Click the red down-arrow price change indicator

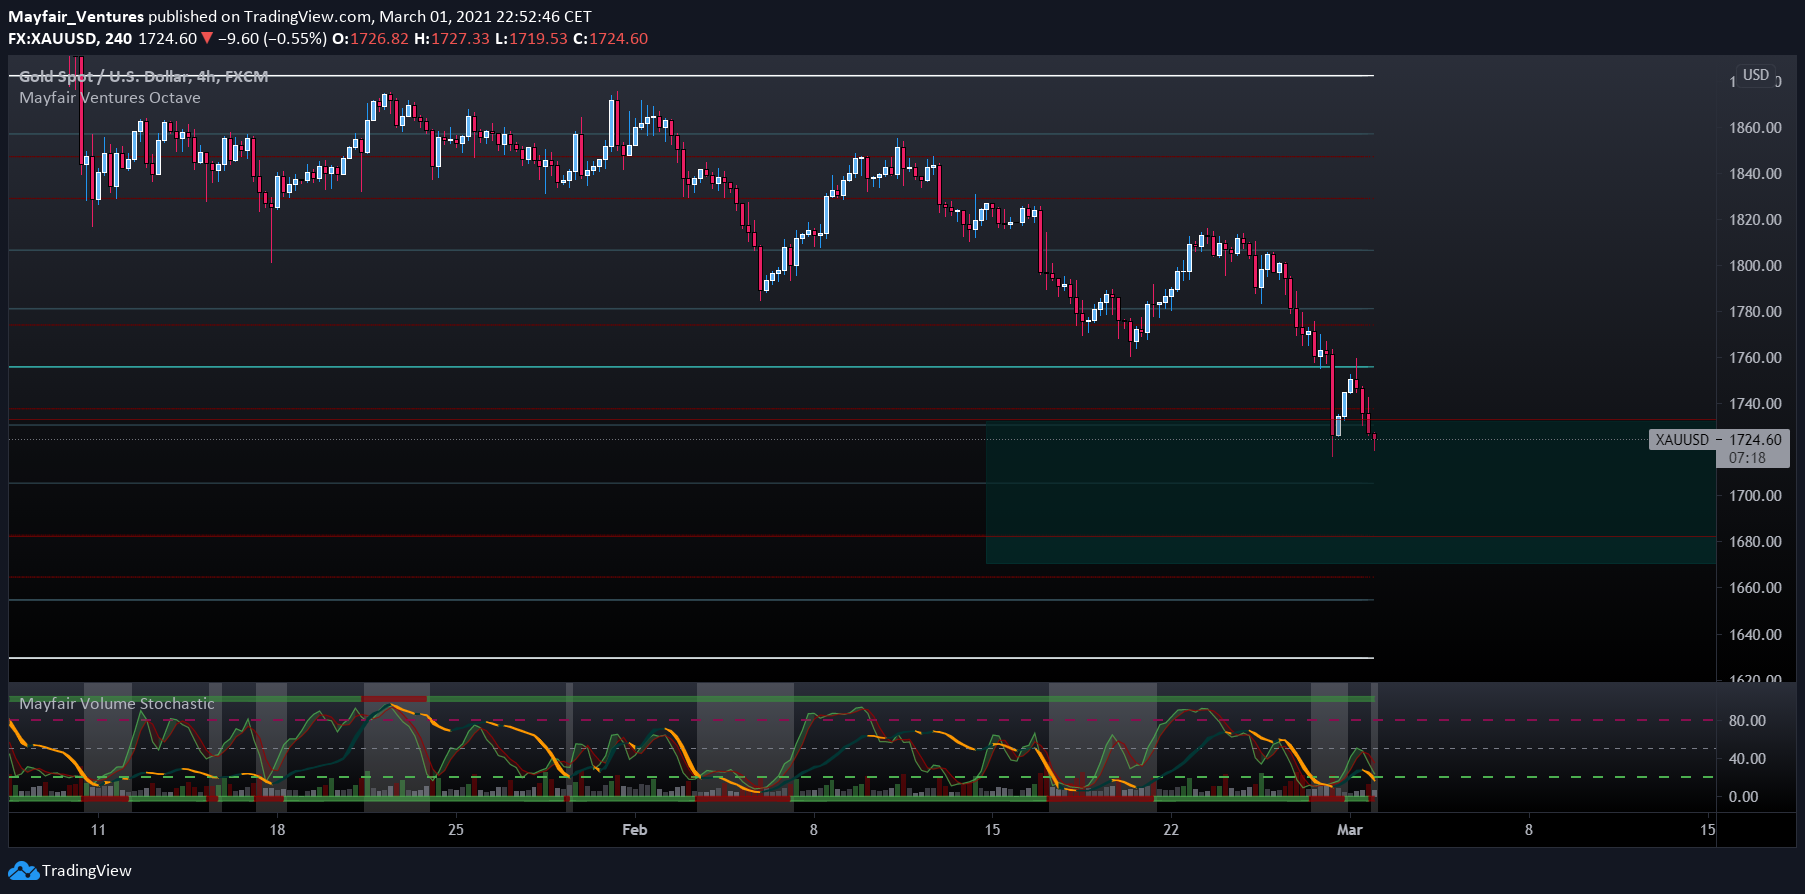(x=207, y=39)
